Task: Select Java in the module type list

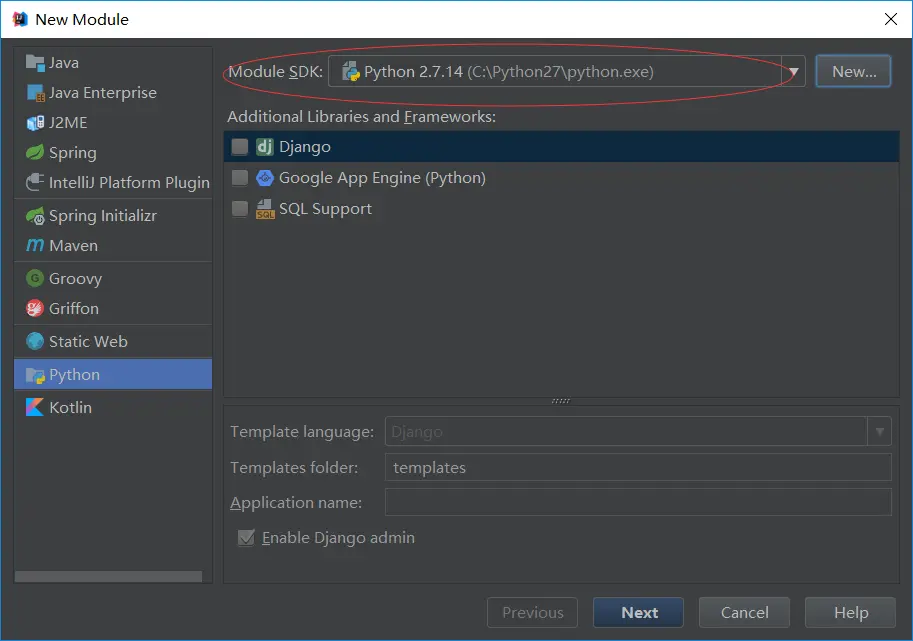Action: click(113, 63)
